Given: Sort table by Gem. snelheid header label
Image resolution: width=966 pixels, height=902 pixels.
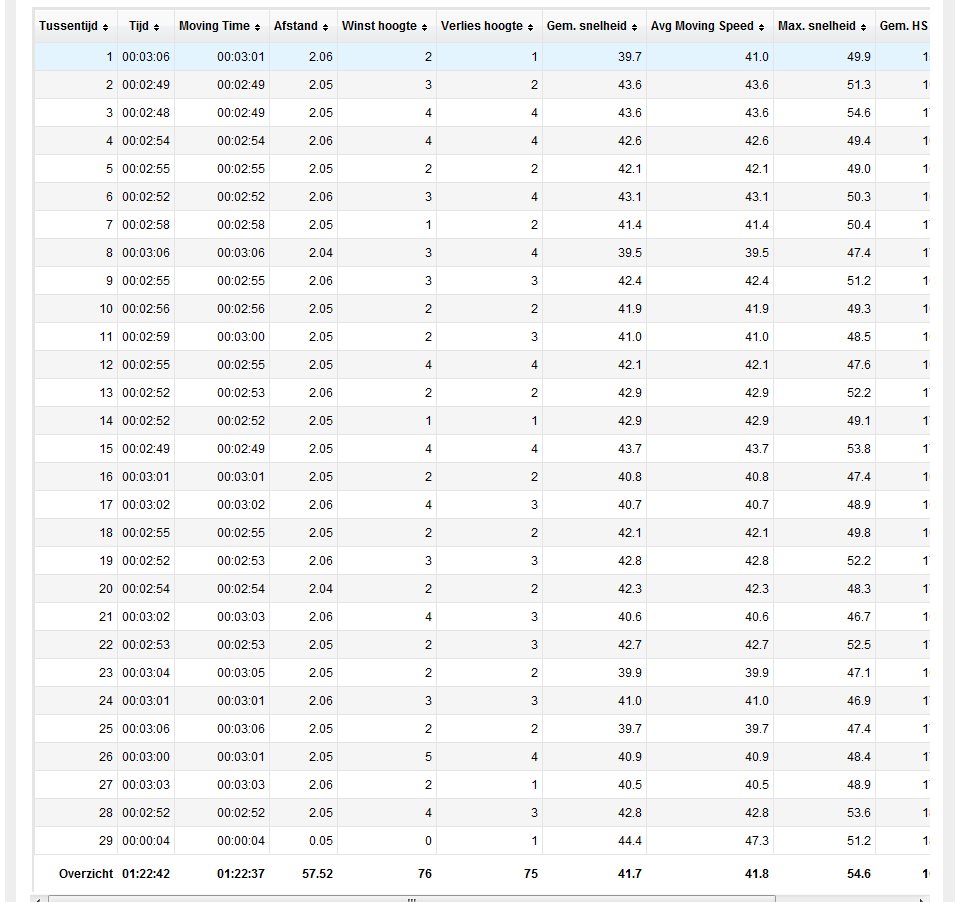Looking at the screenshot, I should tap(586, 26).
